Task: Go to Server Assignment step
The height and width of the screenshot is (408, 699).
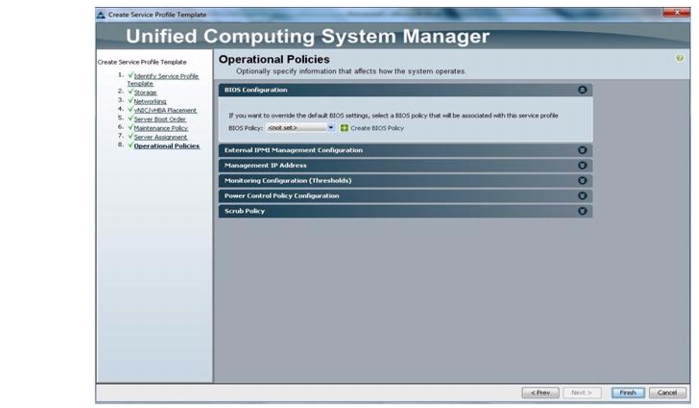Action: (160, 137)
